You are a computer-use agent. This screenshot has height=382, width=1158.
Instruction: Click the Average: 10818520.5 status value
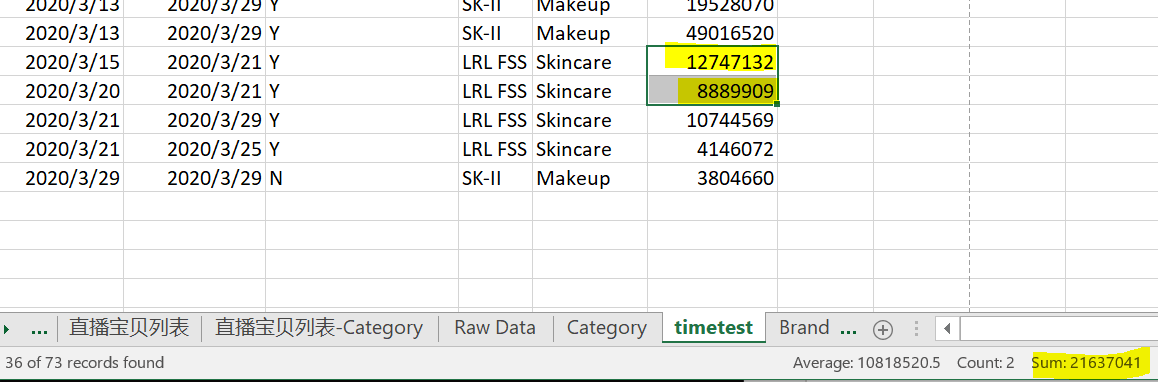866,363
